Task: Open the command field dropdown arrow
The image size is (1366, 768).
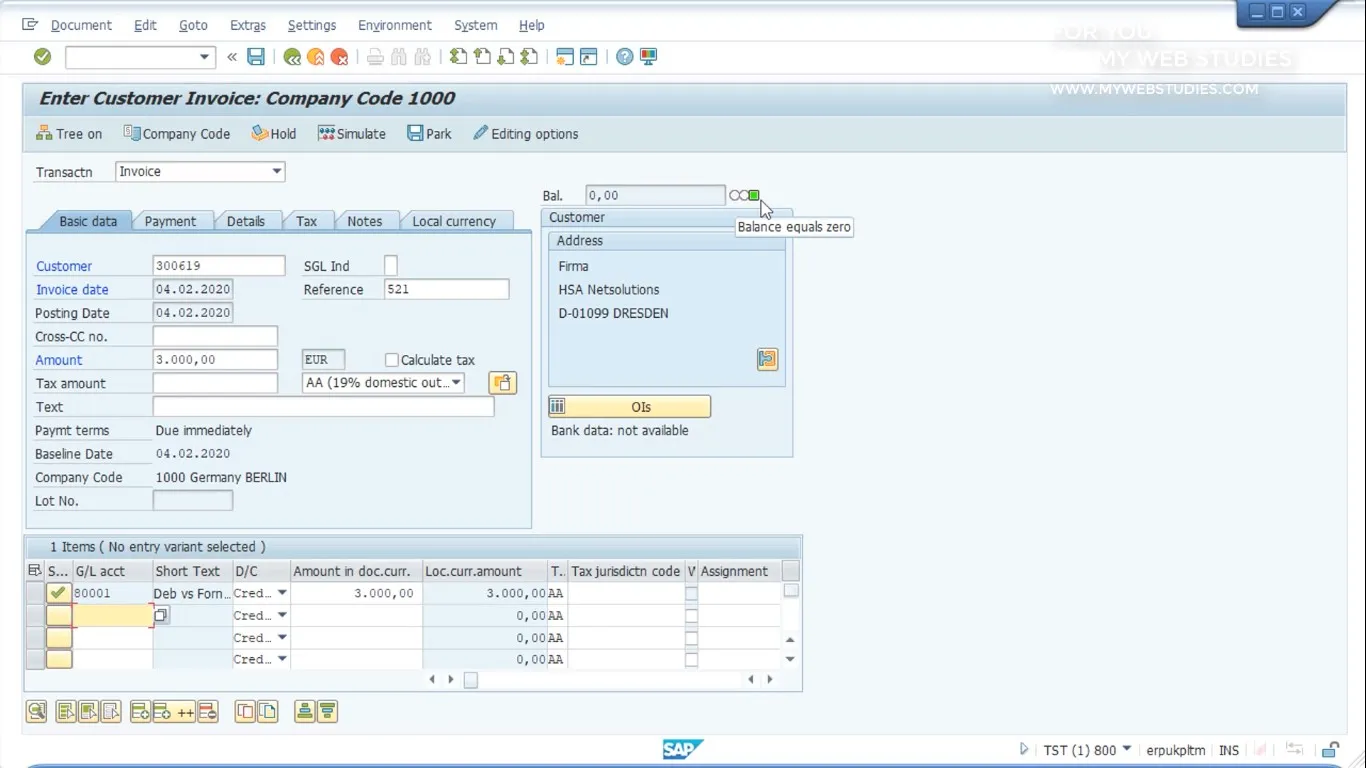Action: click(205, 57)
